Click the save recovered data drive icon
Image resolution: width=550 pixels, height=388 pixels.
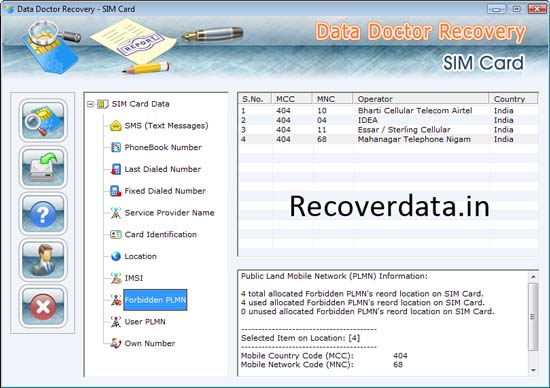tap(43, 167)
